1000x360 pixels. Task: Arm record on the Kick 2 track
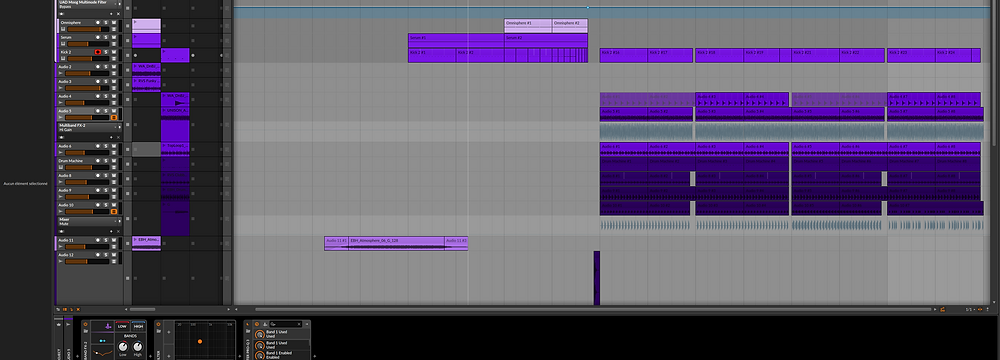[x=98, y=52]
